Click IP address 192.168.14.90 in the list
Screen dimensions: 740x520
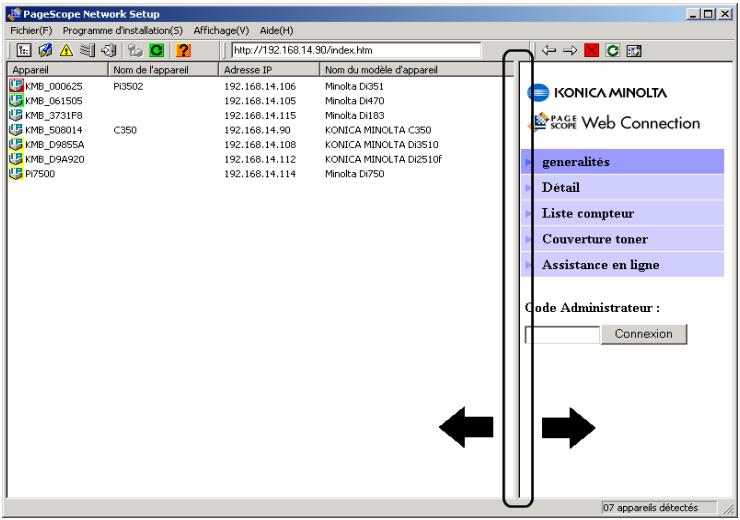[x=257, y=130]
